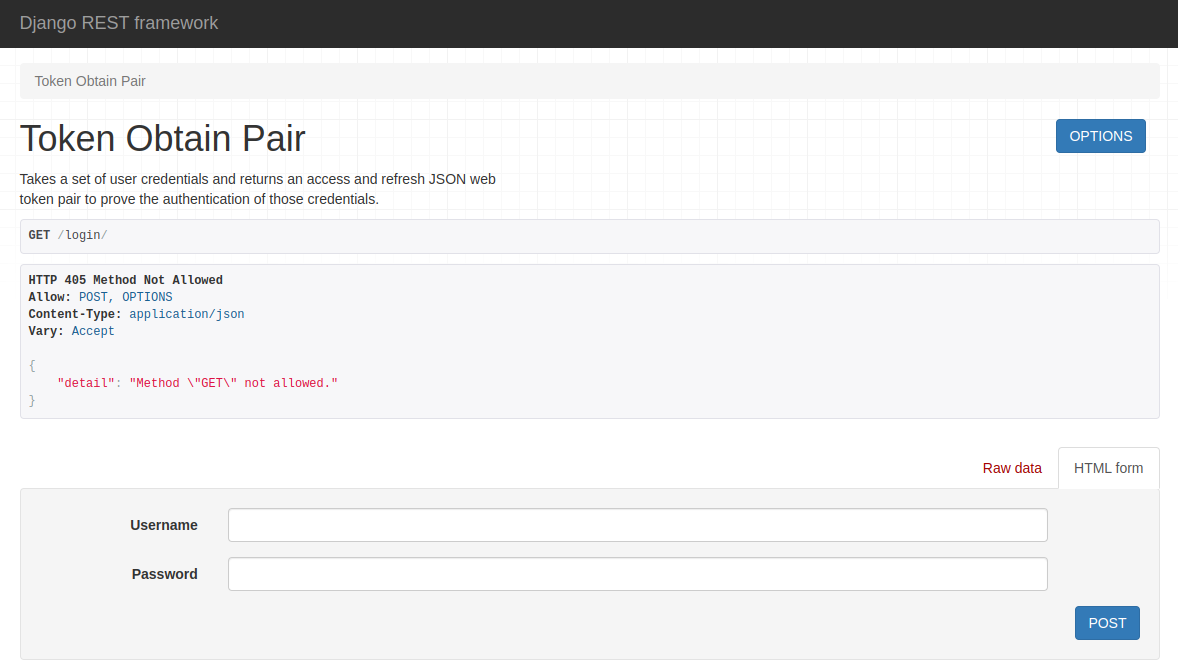
Task: Click the Method GET not allowed message
Action: coord(233,383)
